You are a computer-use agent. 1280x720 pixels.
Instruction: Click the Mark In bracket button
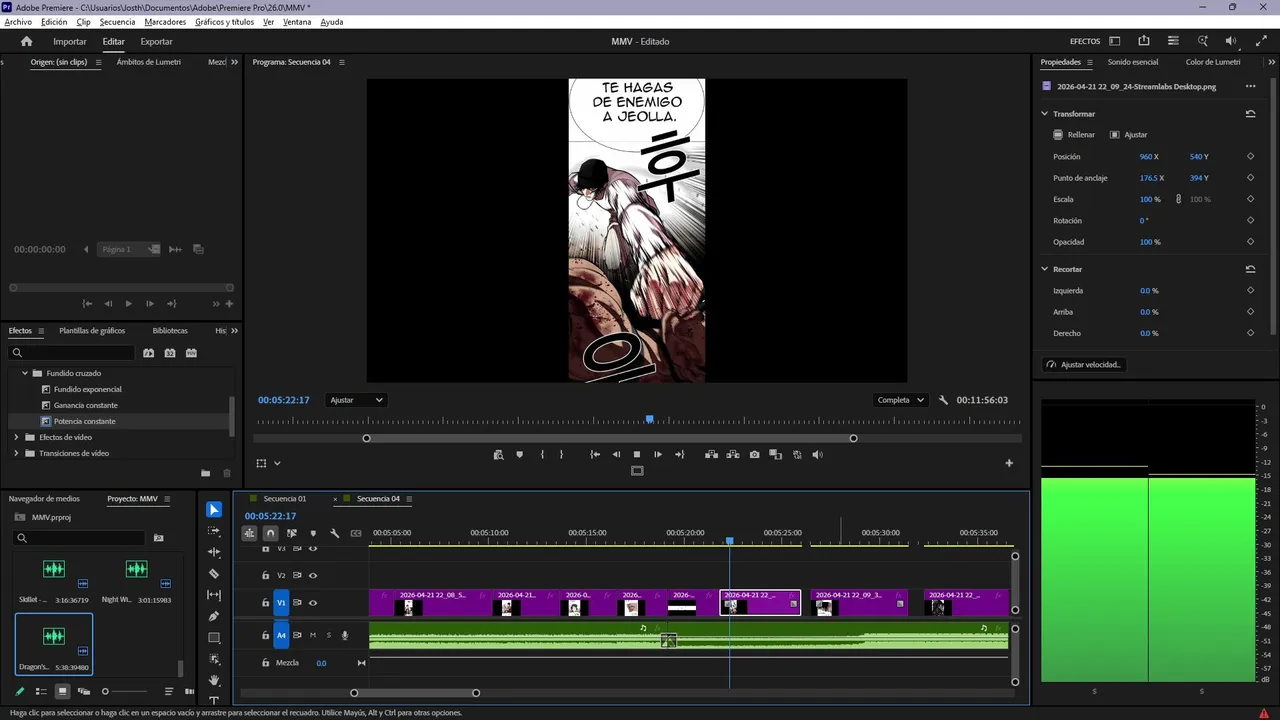point(542,454)
